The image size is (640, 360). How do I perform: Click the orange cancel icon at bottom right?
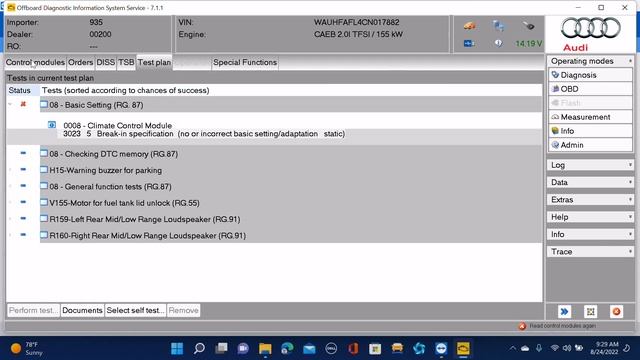click(x=616, y=312)
